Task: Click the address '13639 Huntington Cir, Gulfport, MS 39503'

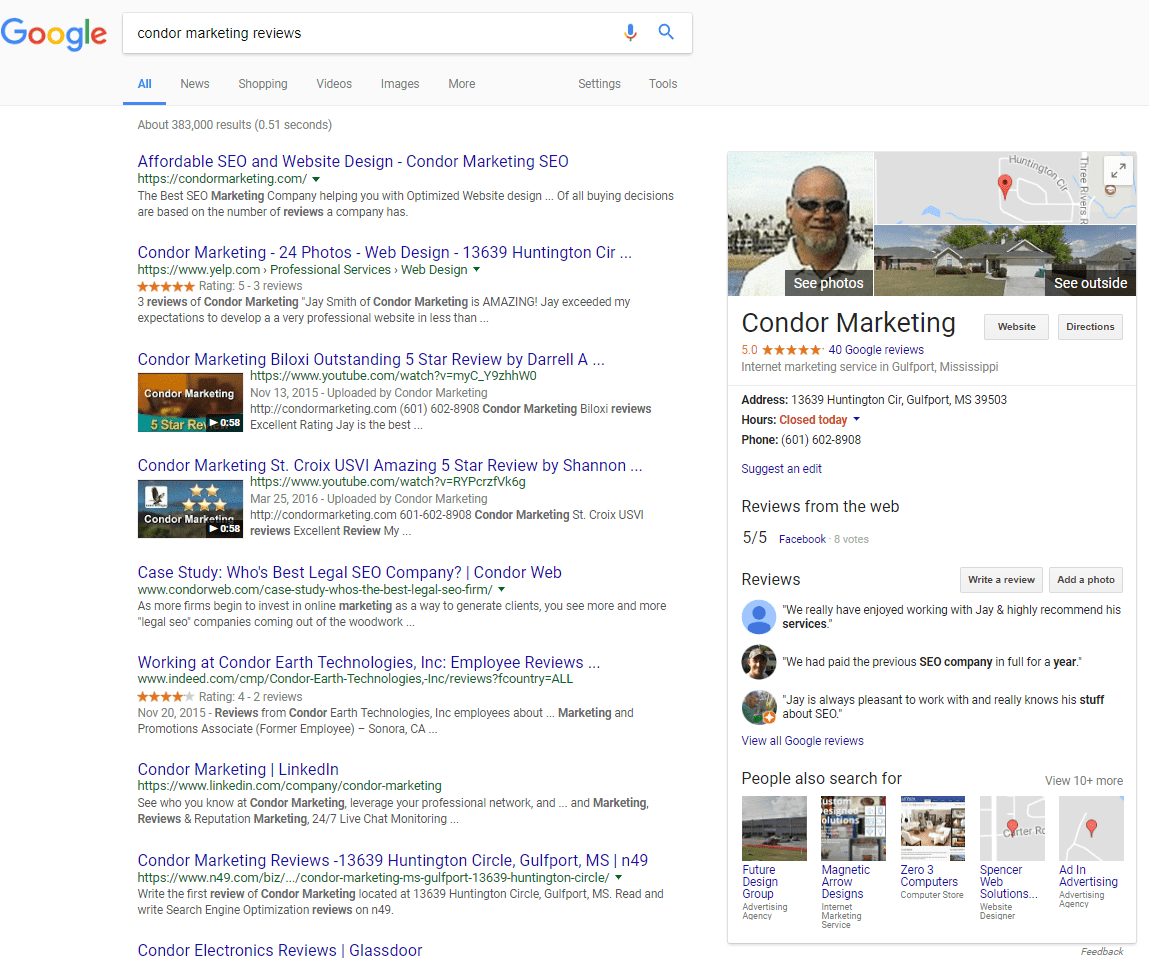Action: tap(898, 399)
